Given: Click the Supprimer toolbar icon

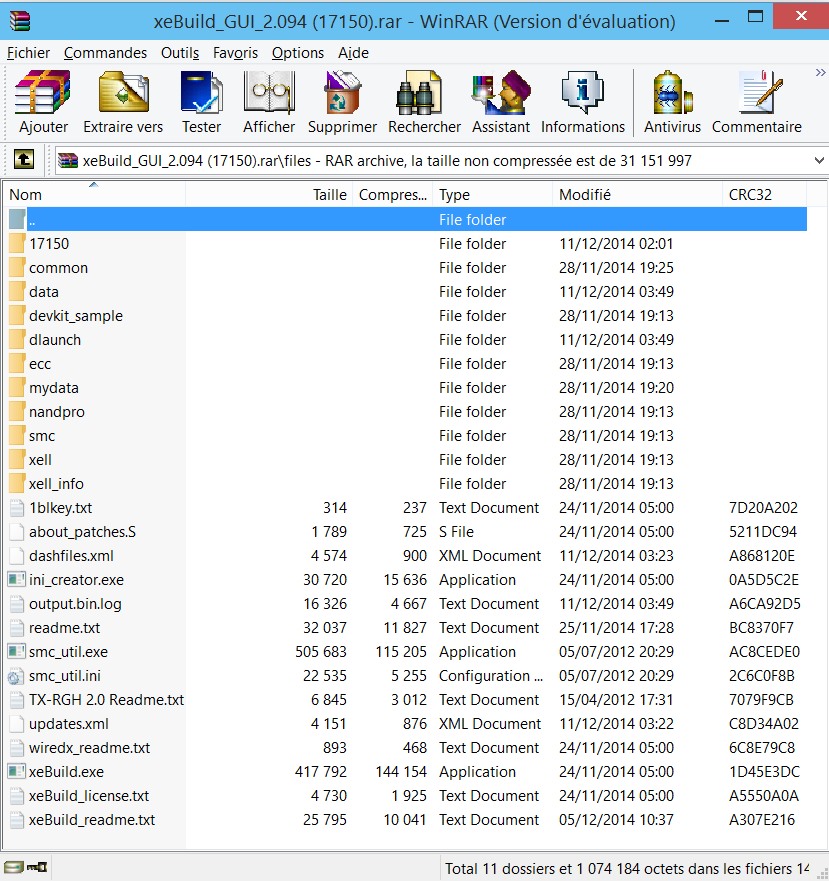Looking at the screenshot, I should click(342, 93).
